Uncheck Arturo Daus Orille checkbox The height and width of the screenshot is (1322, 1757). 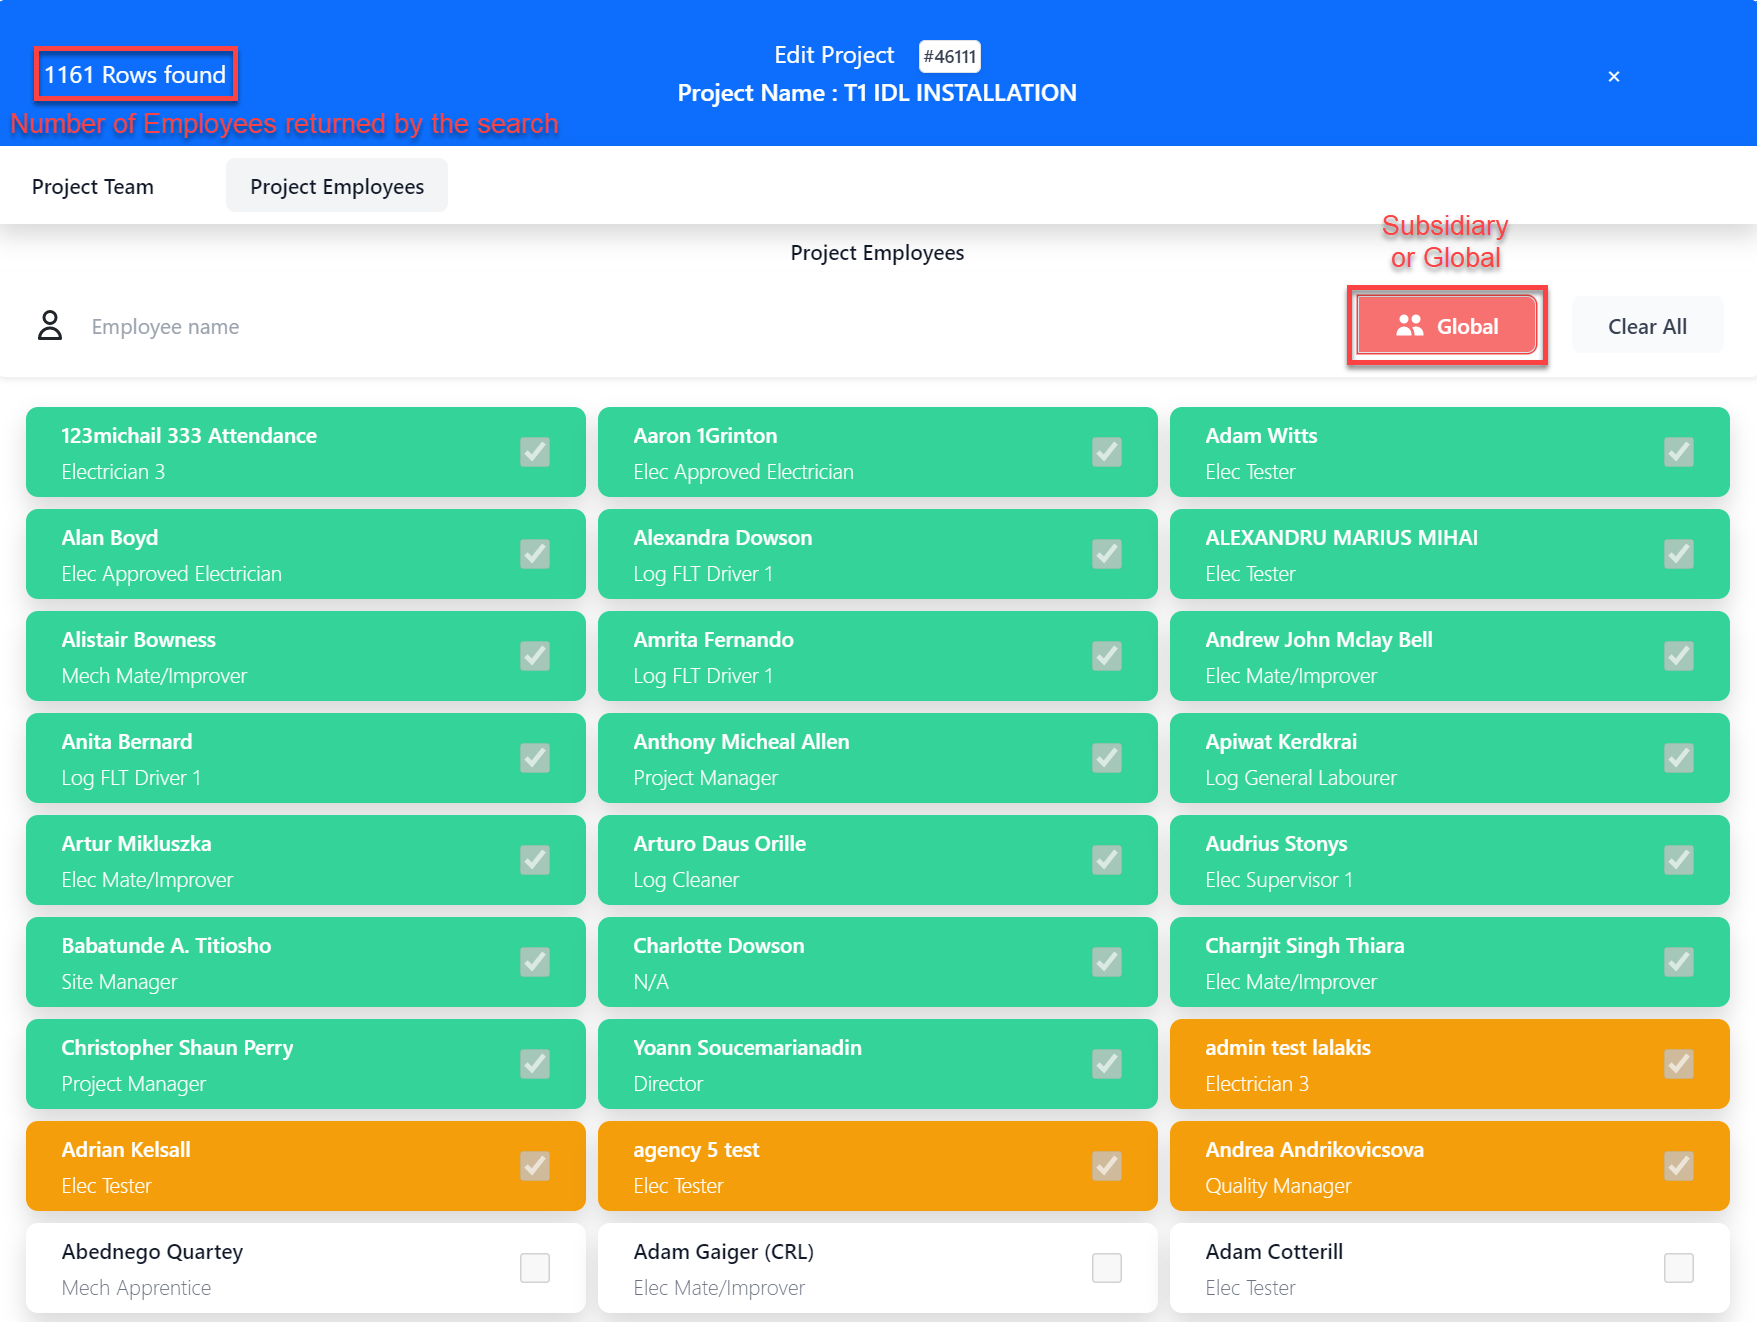point(1107,860)
